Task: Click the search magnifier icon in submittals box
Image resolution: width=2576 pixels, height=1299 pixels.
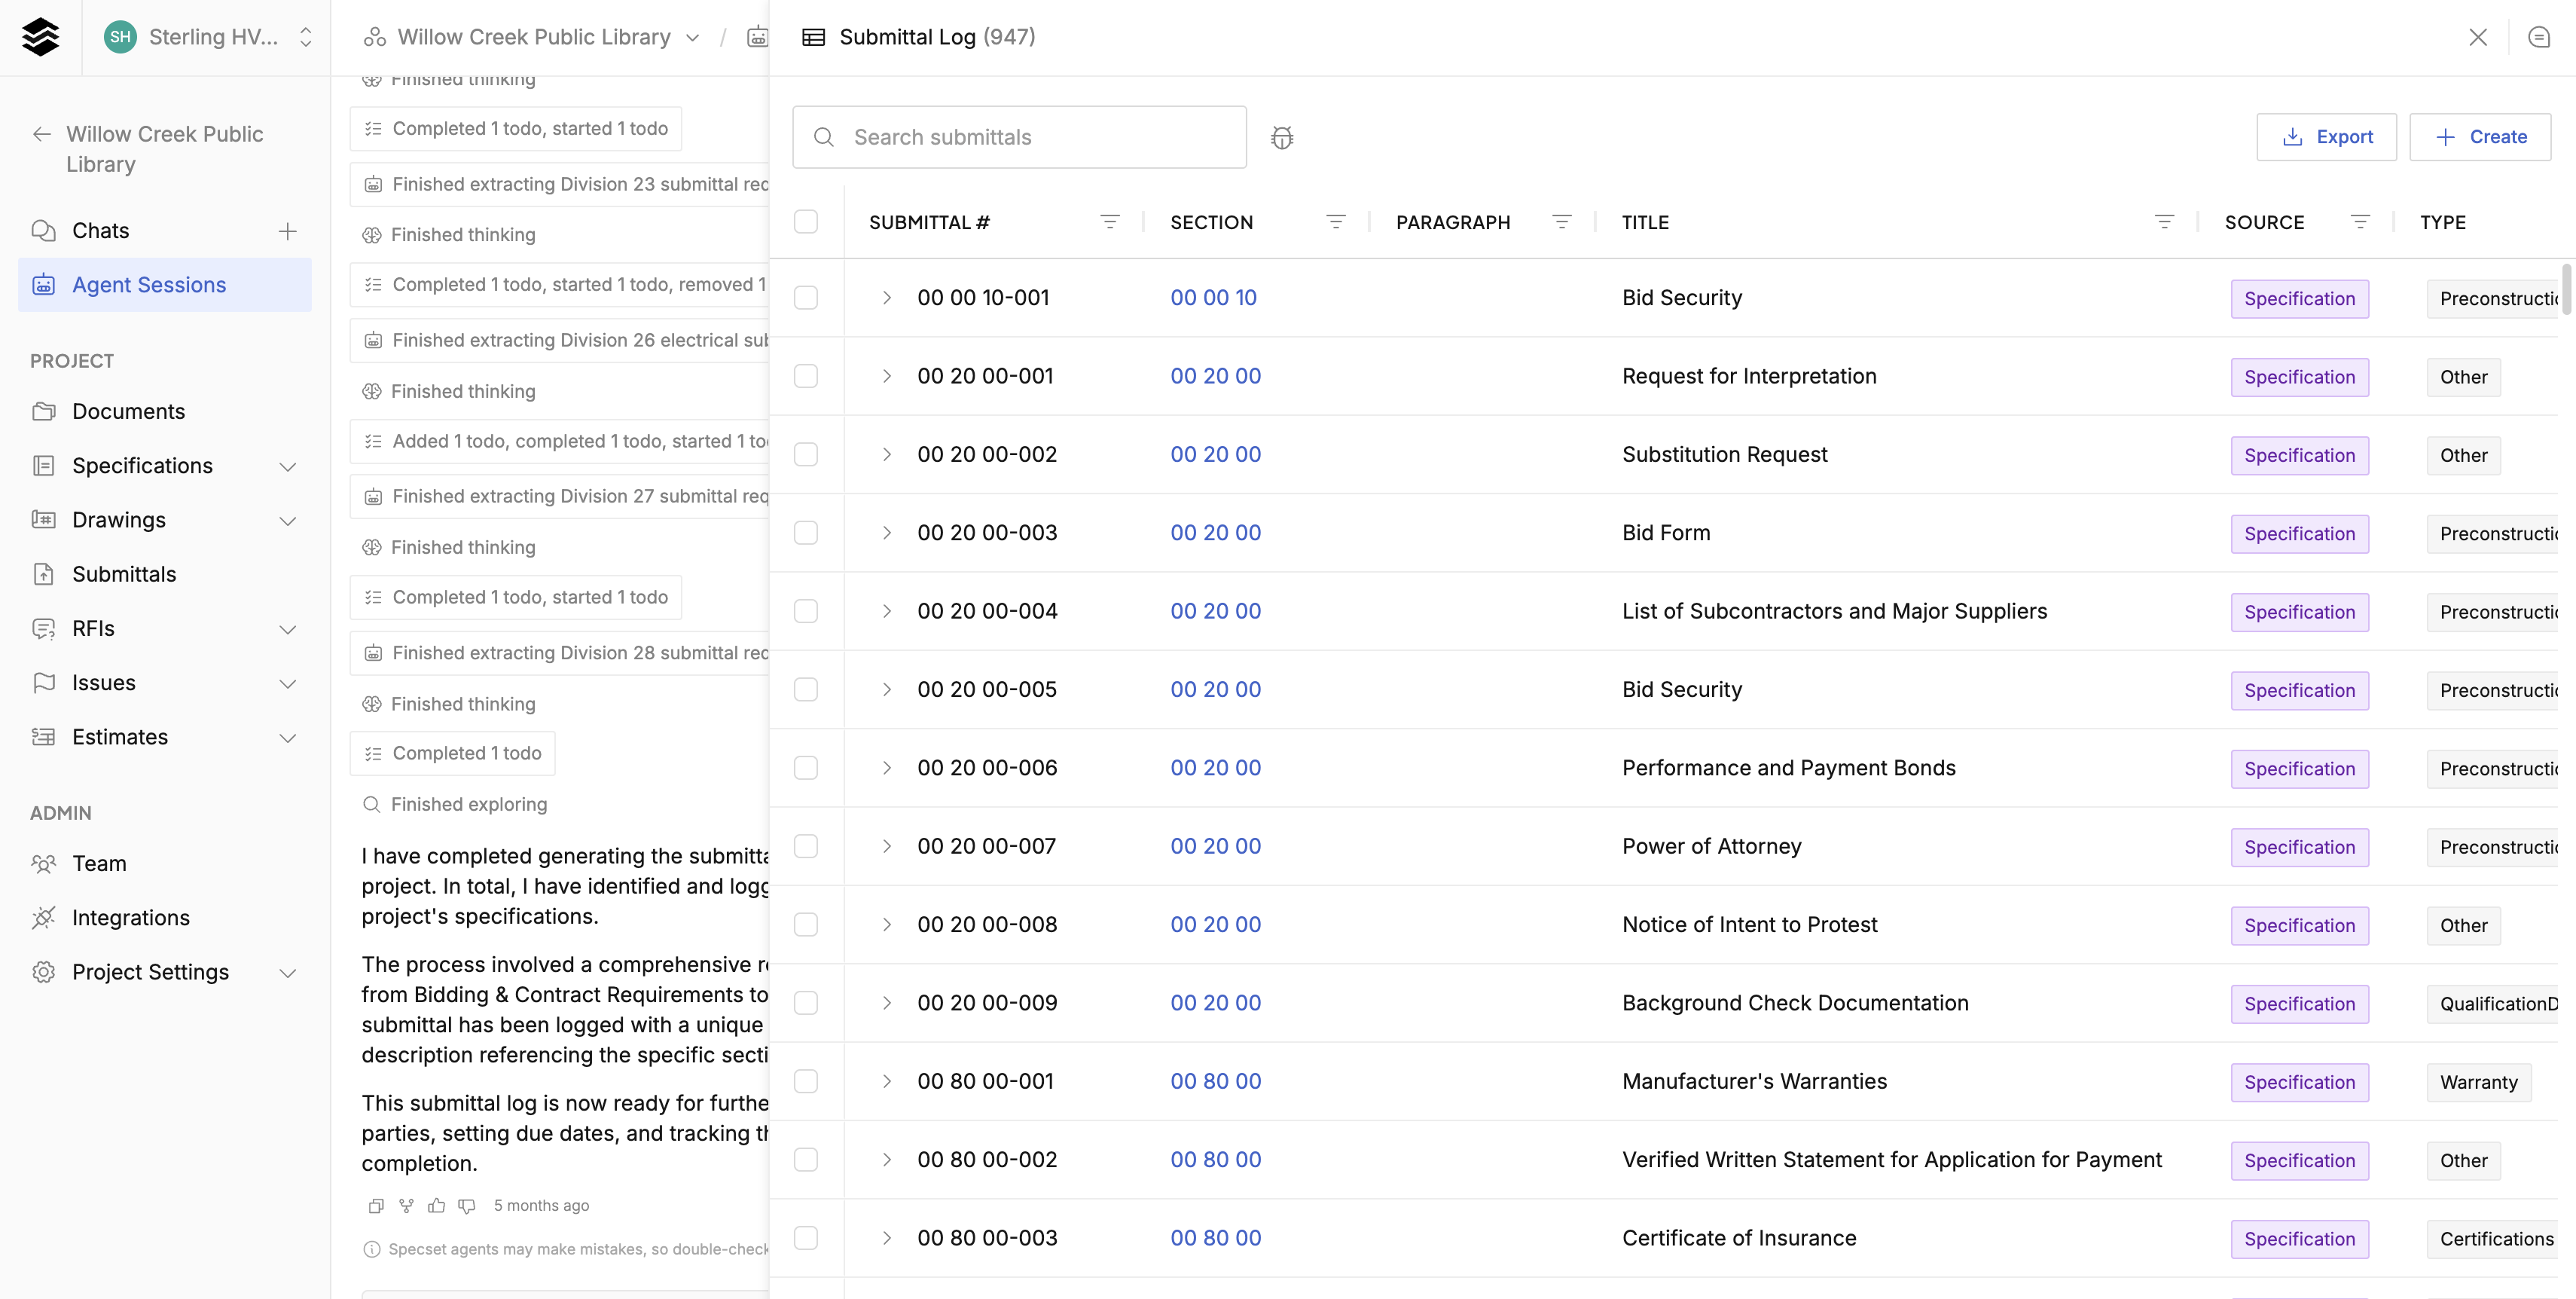Action: click(x=824, y=137)
